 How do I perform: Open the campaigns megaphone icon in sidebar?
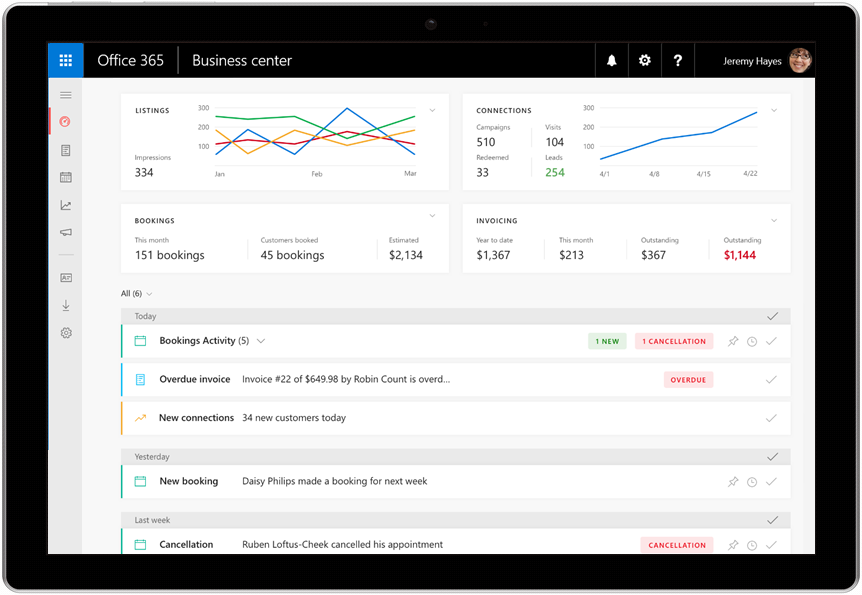[66, 232]
